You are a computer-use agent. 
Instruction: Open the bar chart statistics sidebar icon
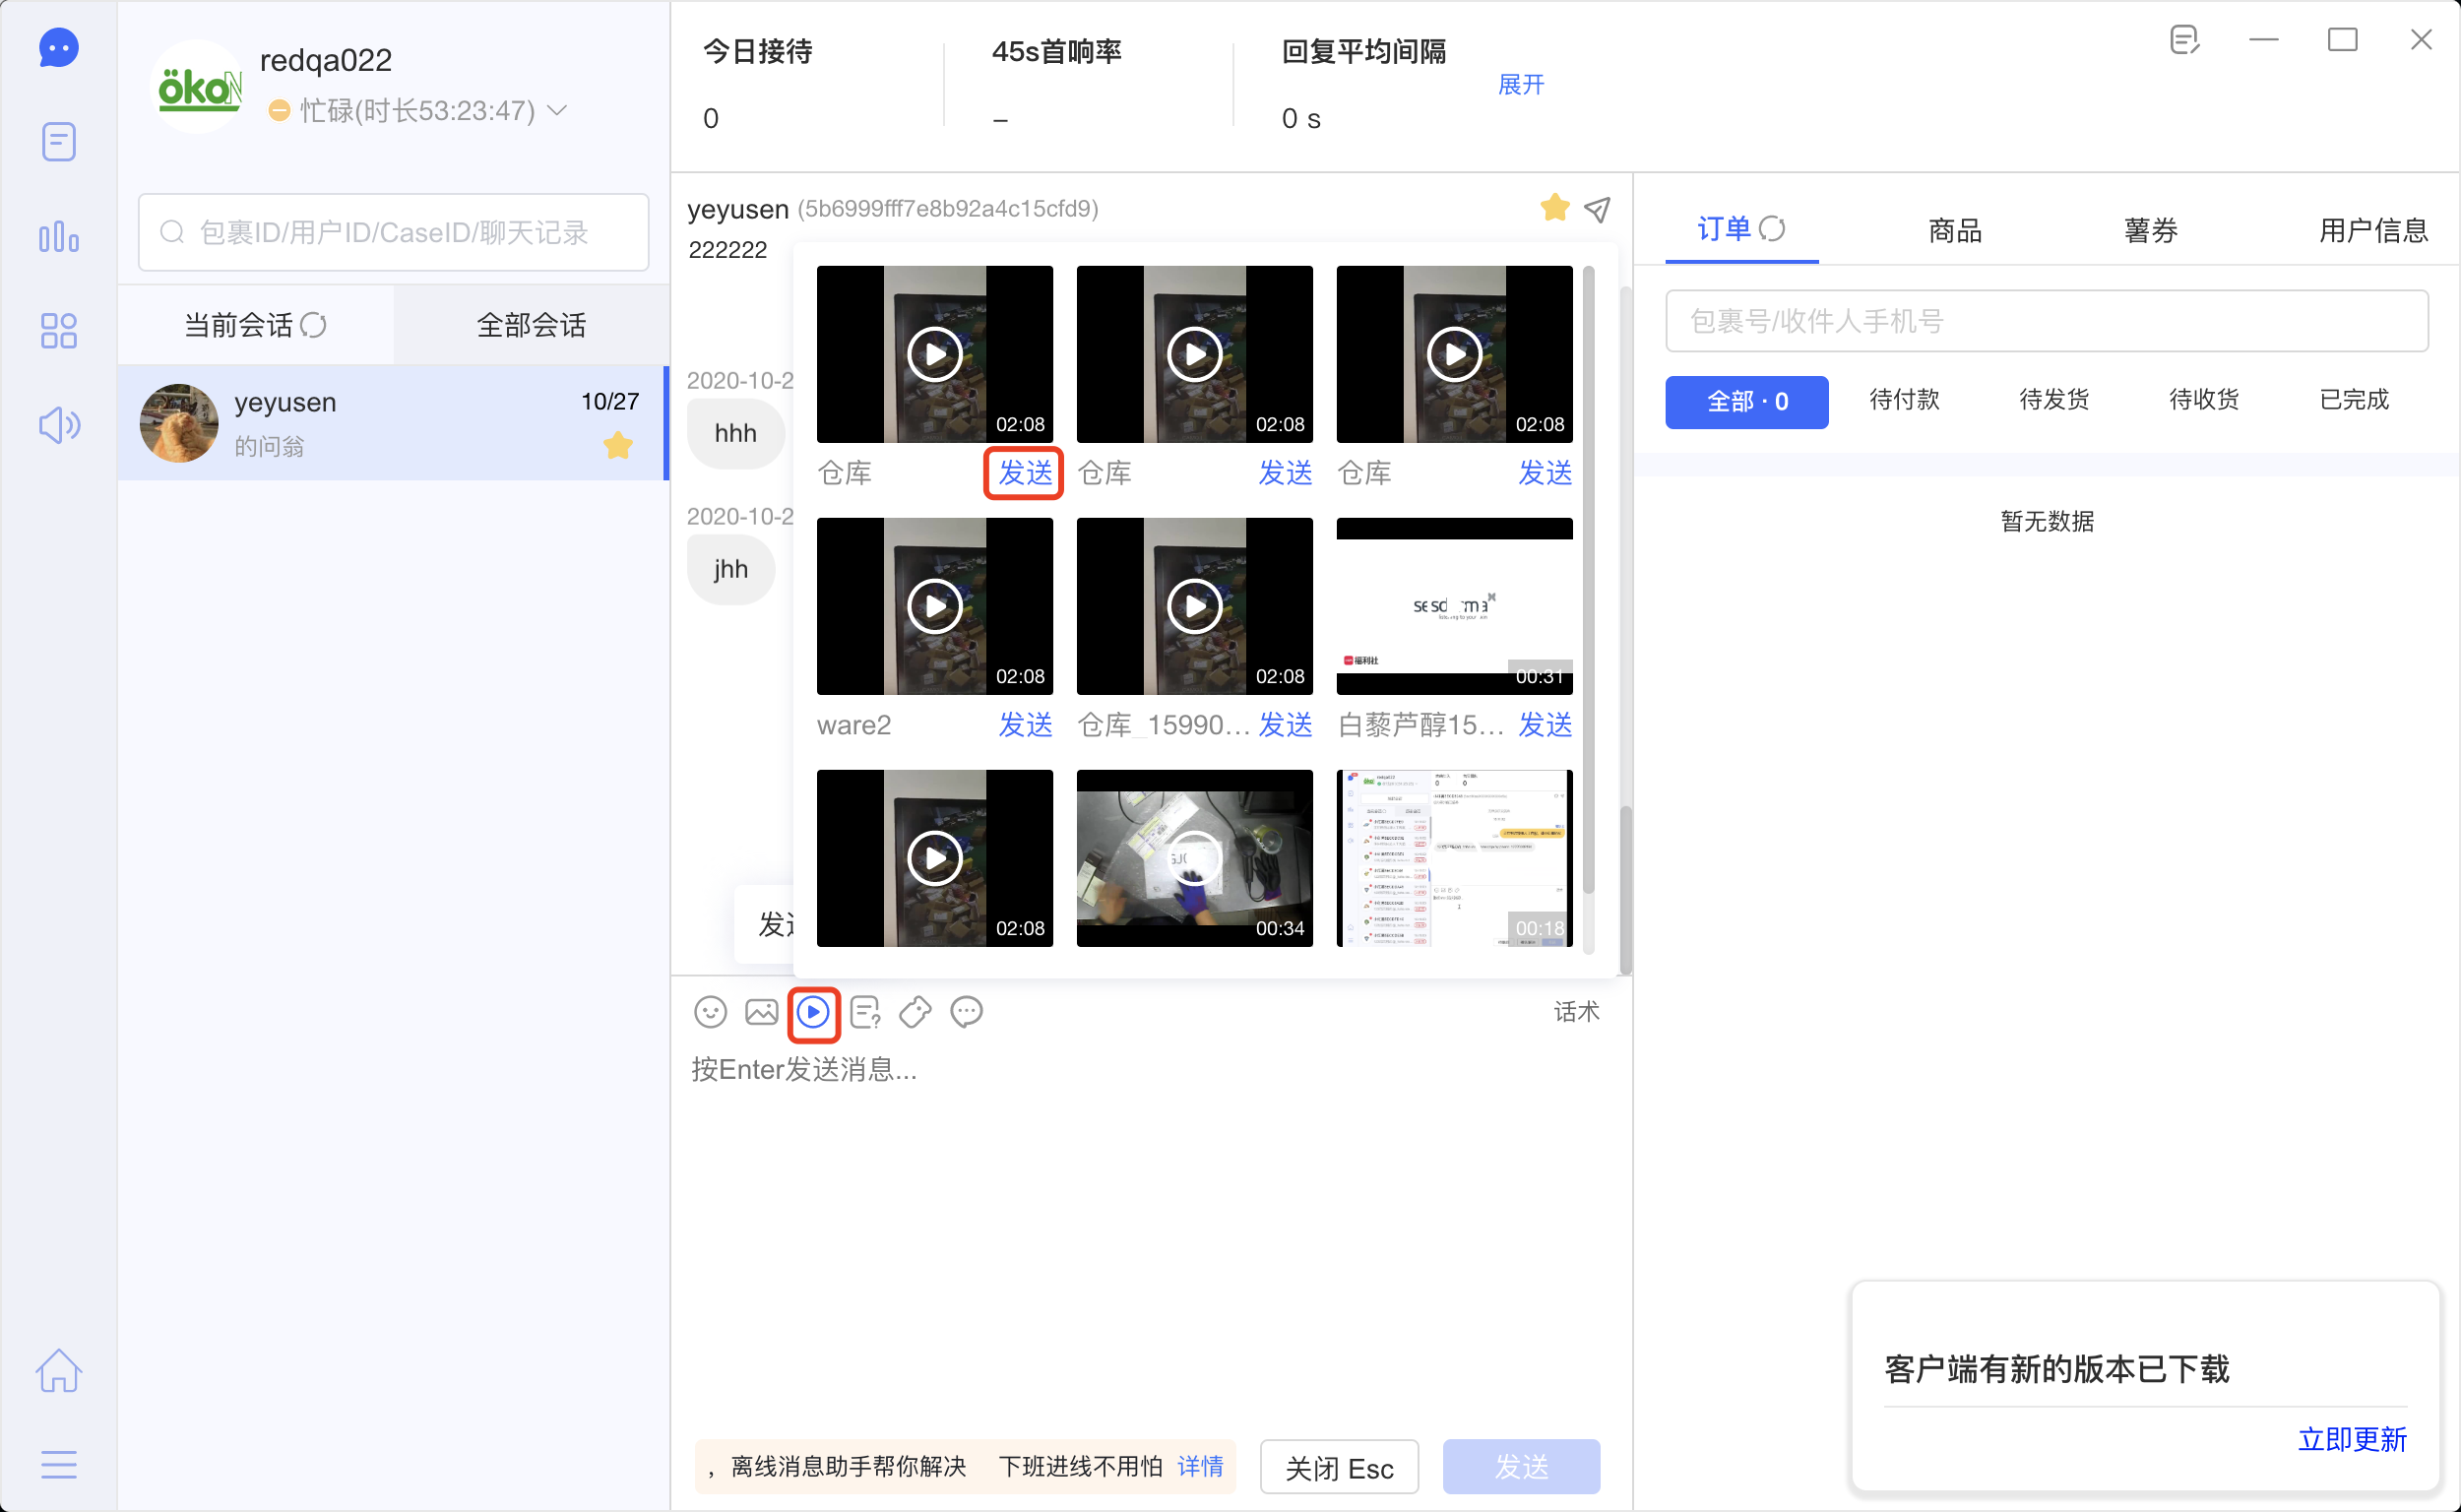click(x=59, y=237)
